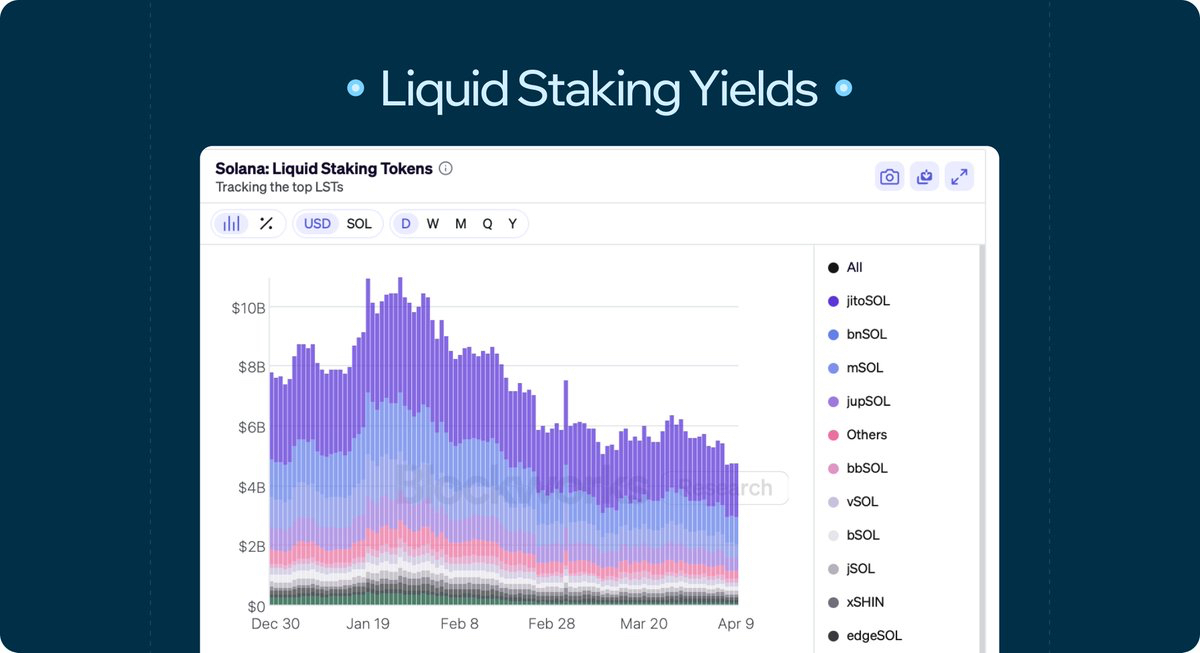Select the monthly (M) interval
This screenshot has height=653, width=1200.
[x=460, y=224]
